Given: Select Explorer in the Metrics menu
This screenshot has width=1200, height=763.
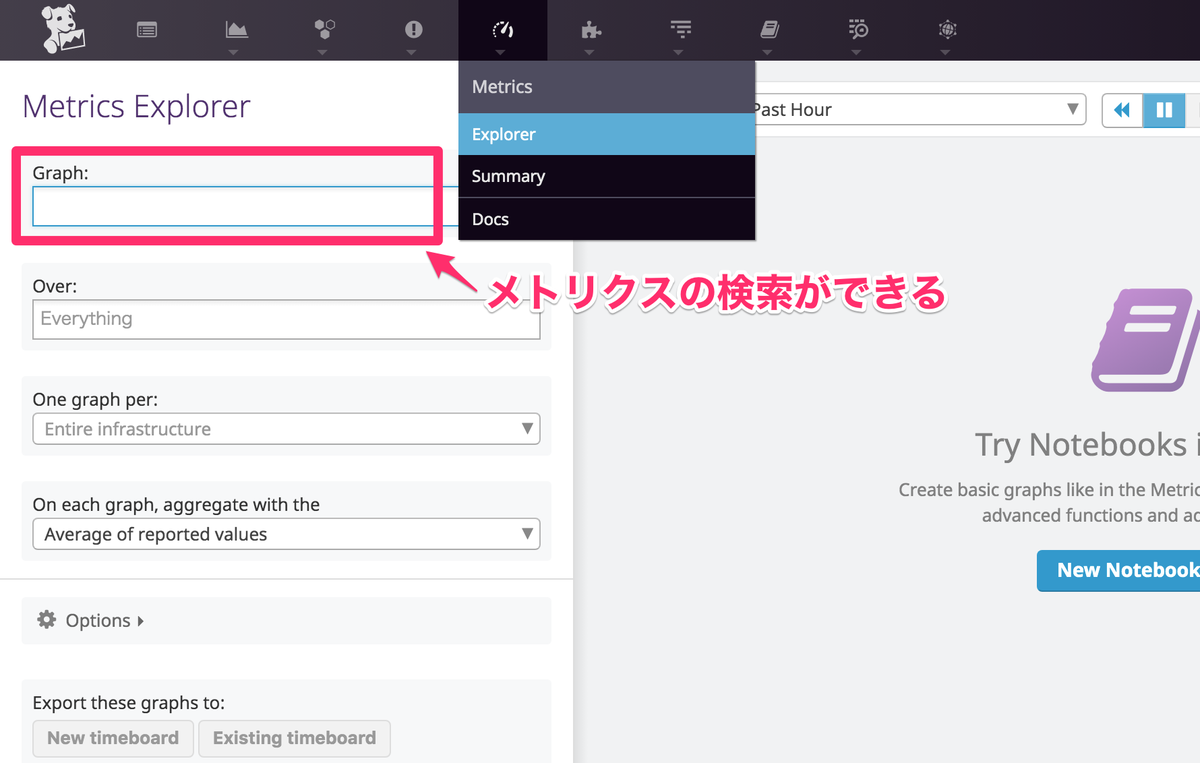Looking at the screenshot, I should [x=607, y=134].
